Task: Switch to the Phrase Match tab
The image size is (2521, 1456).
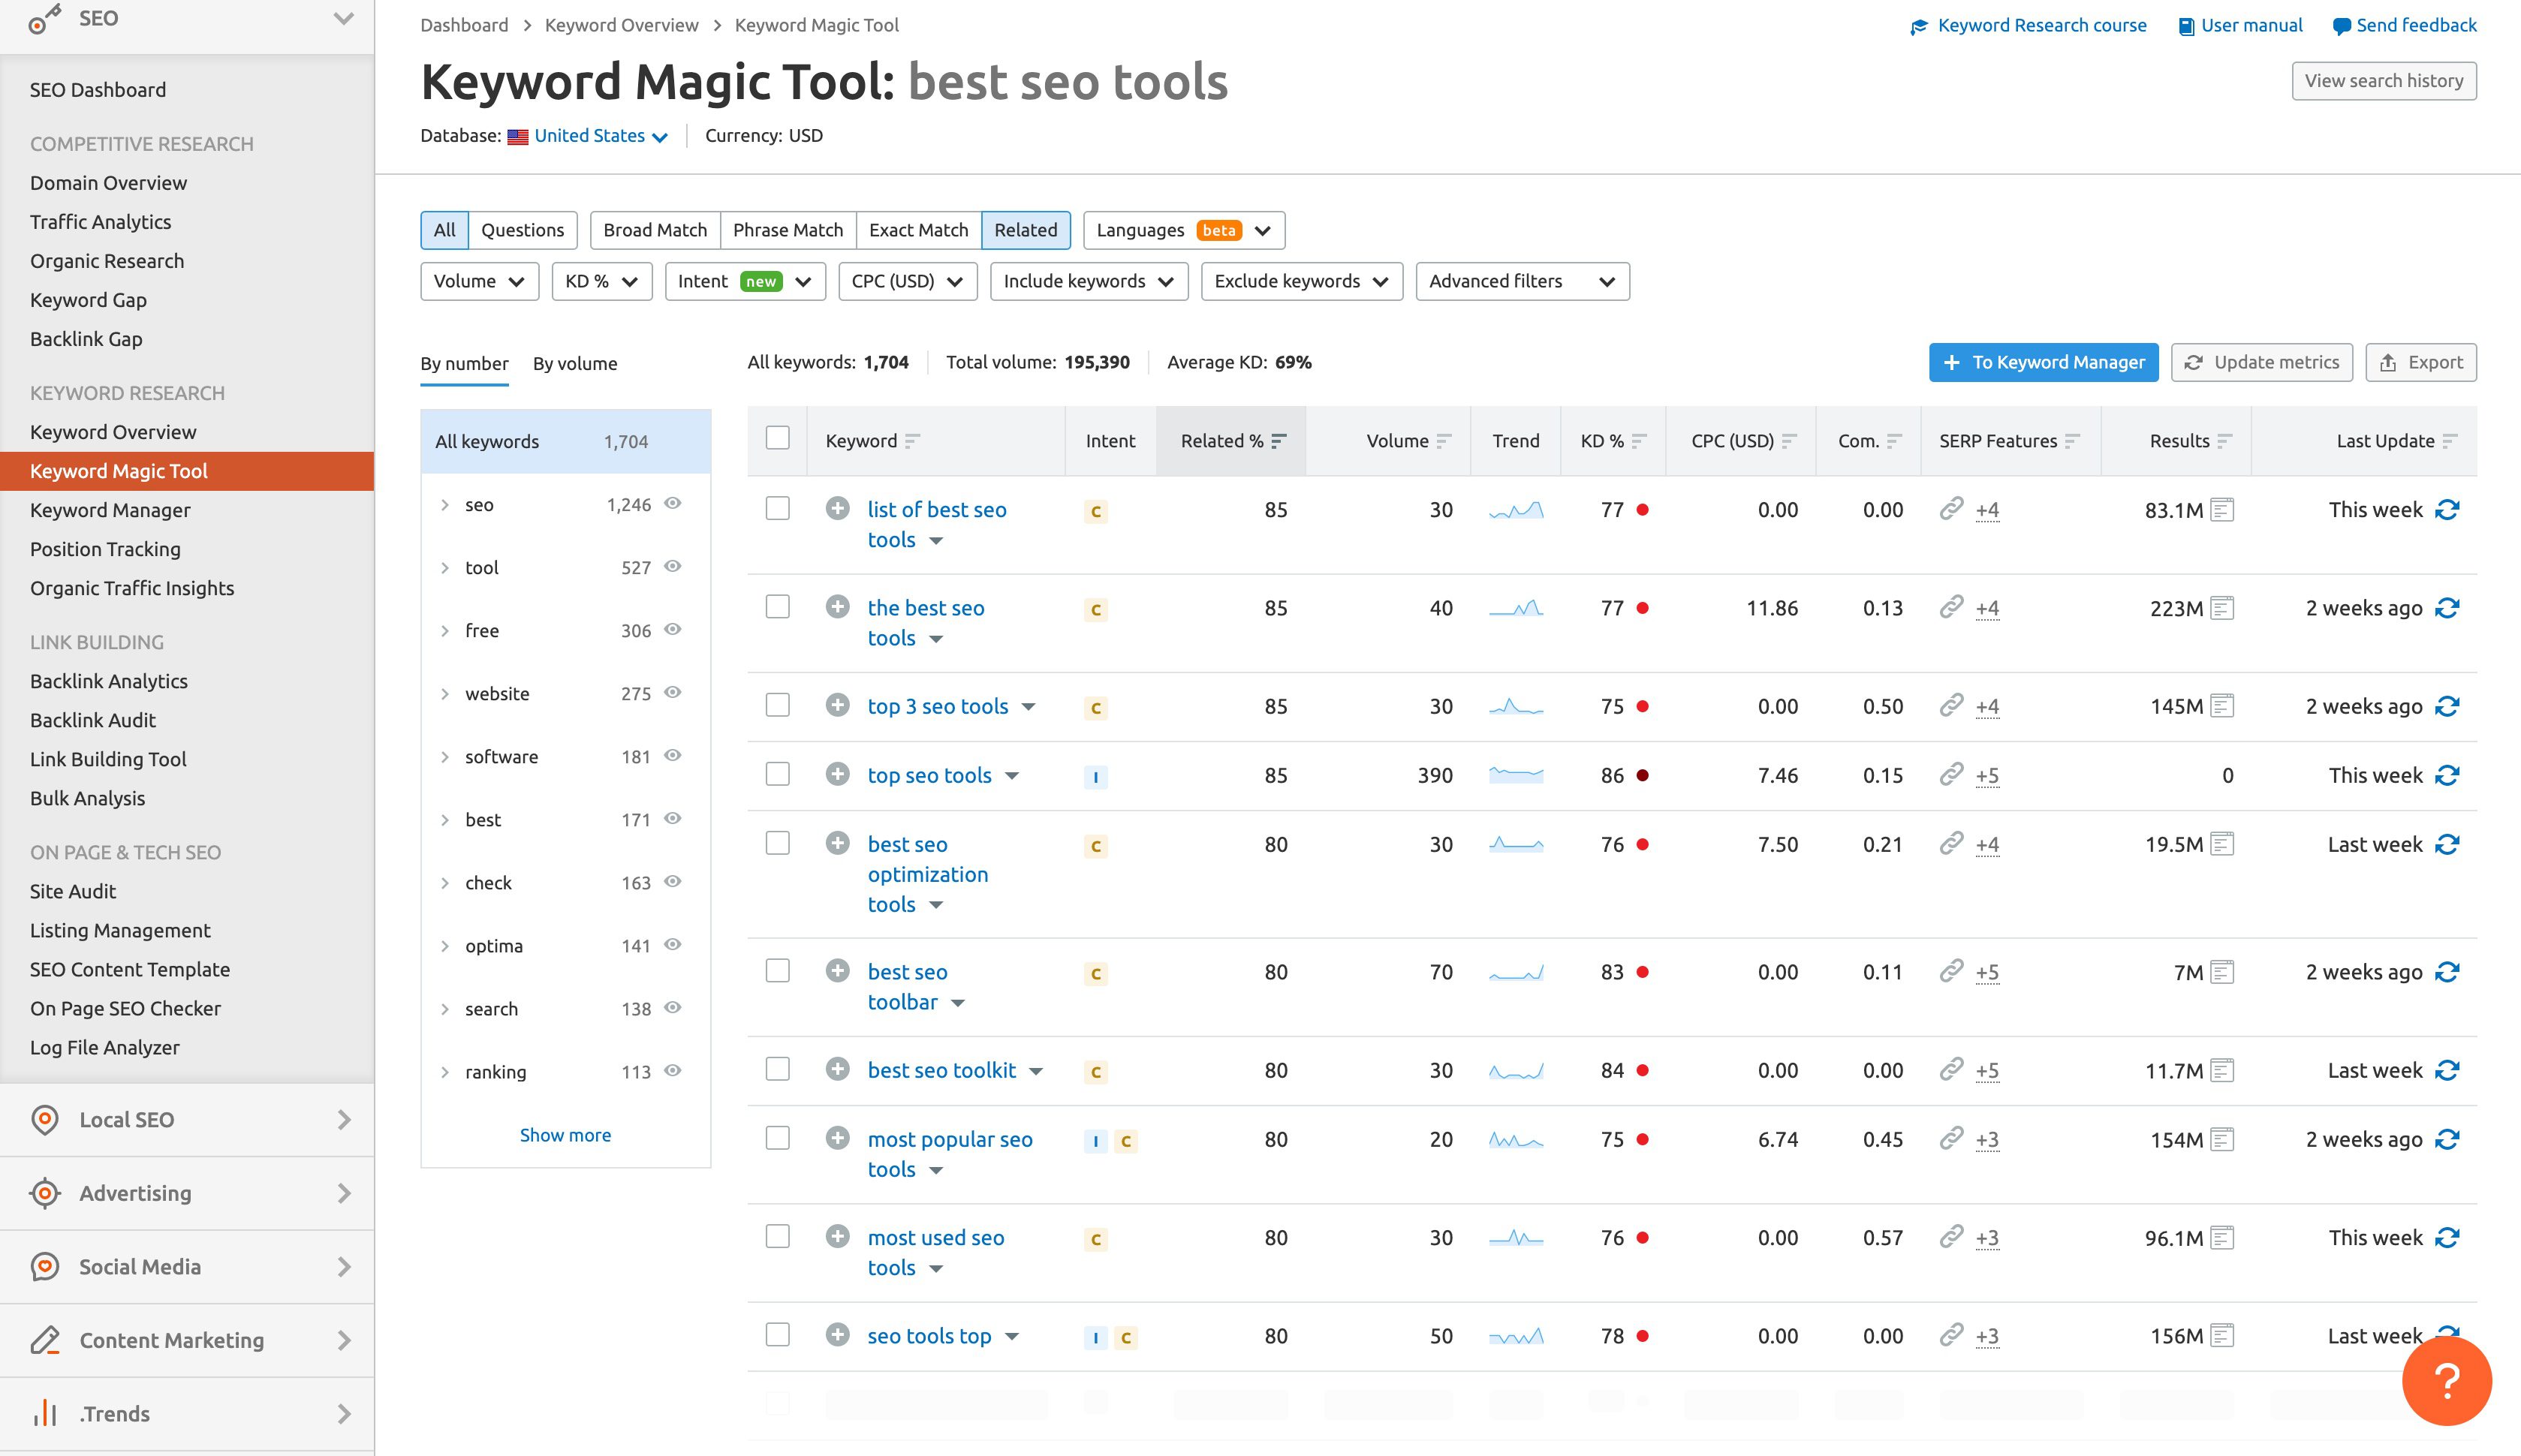Action: tap(787, 230)
